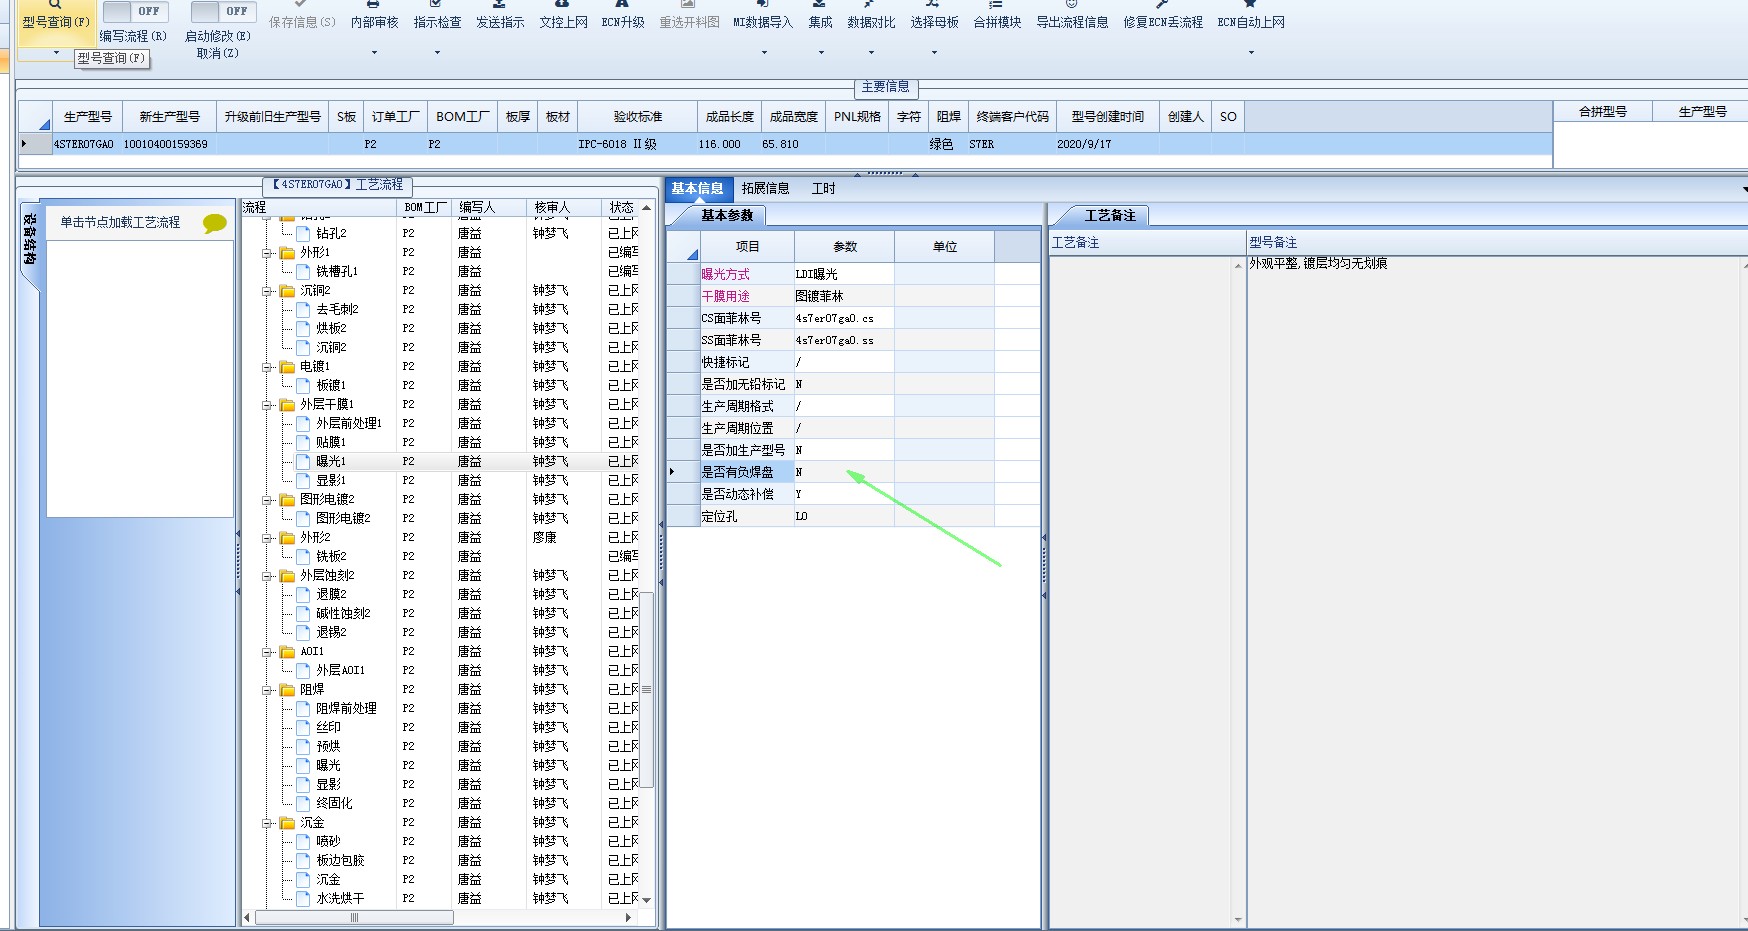Viewport: 1748px width, 931px height.
Task: Click the document icon beside 终固化
Action: (303, 804)
